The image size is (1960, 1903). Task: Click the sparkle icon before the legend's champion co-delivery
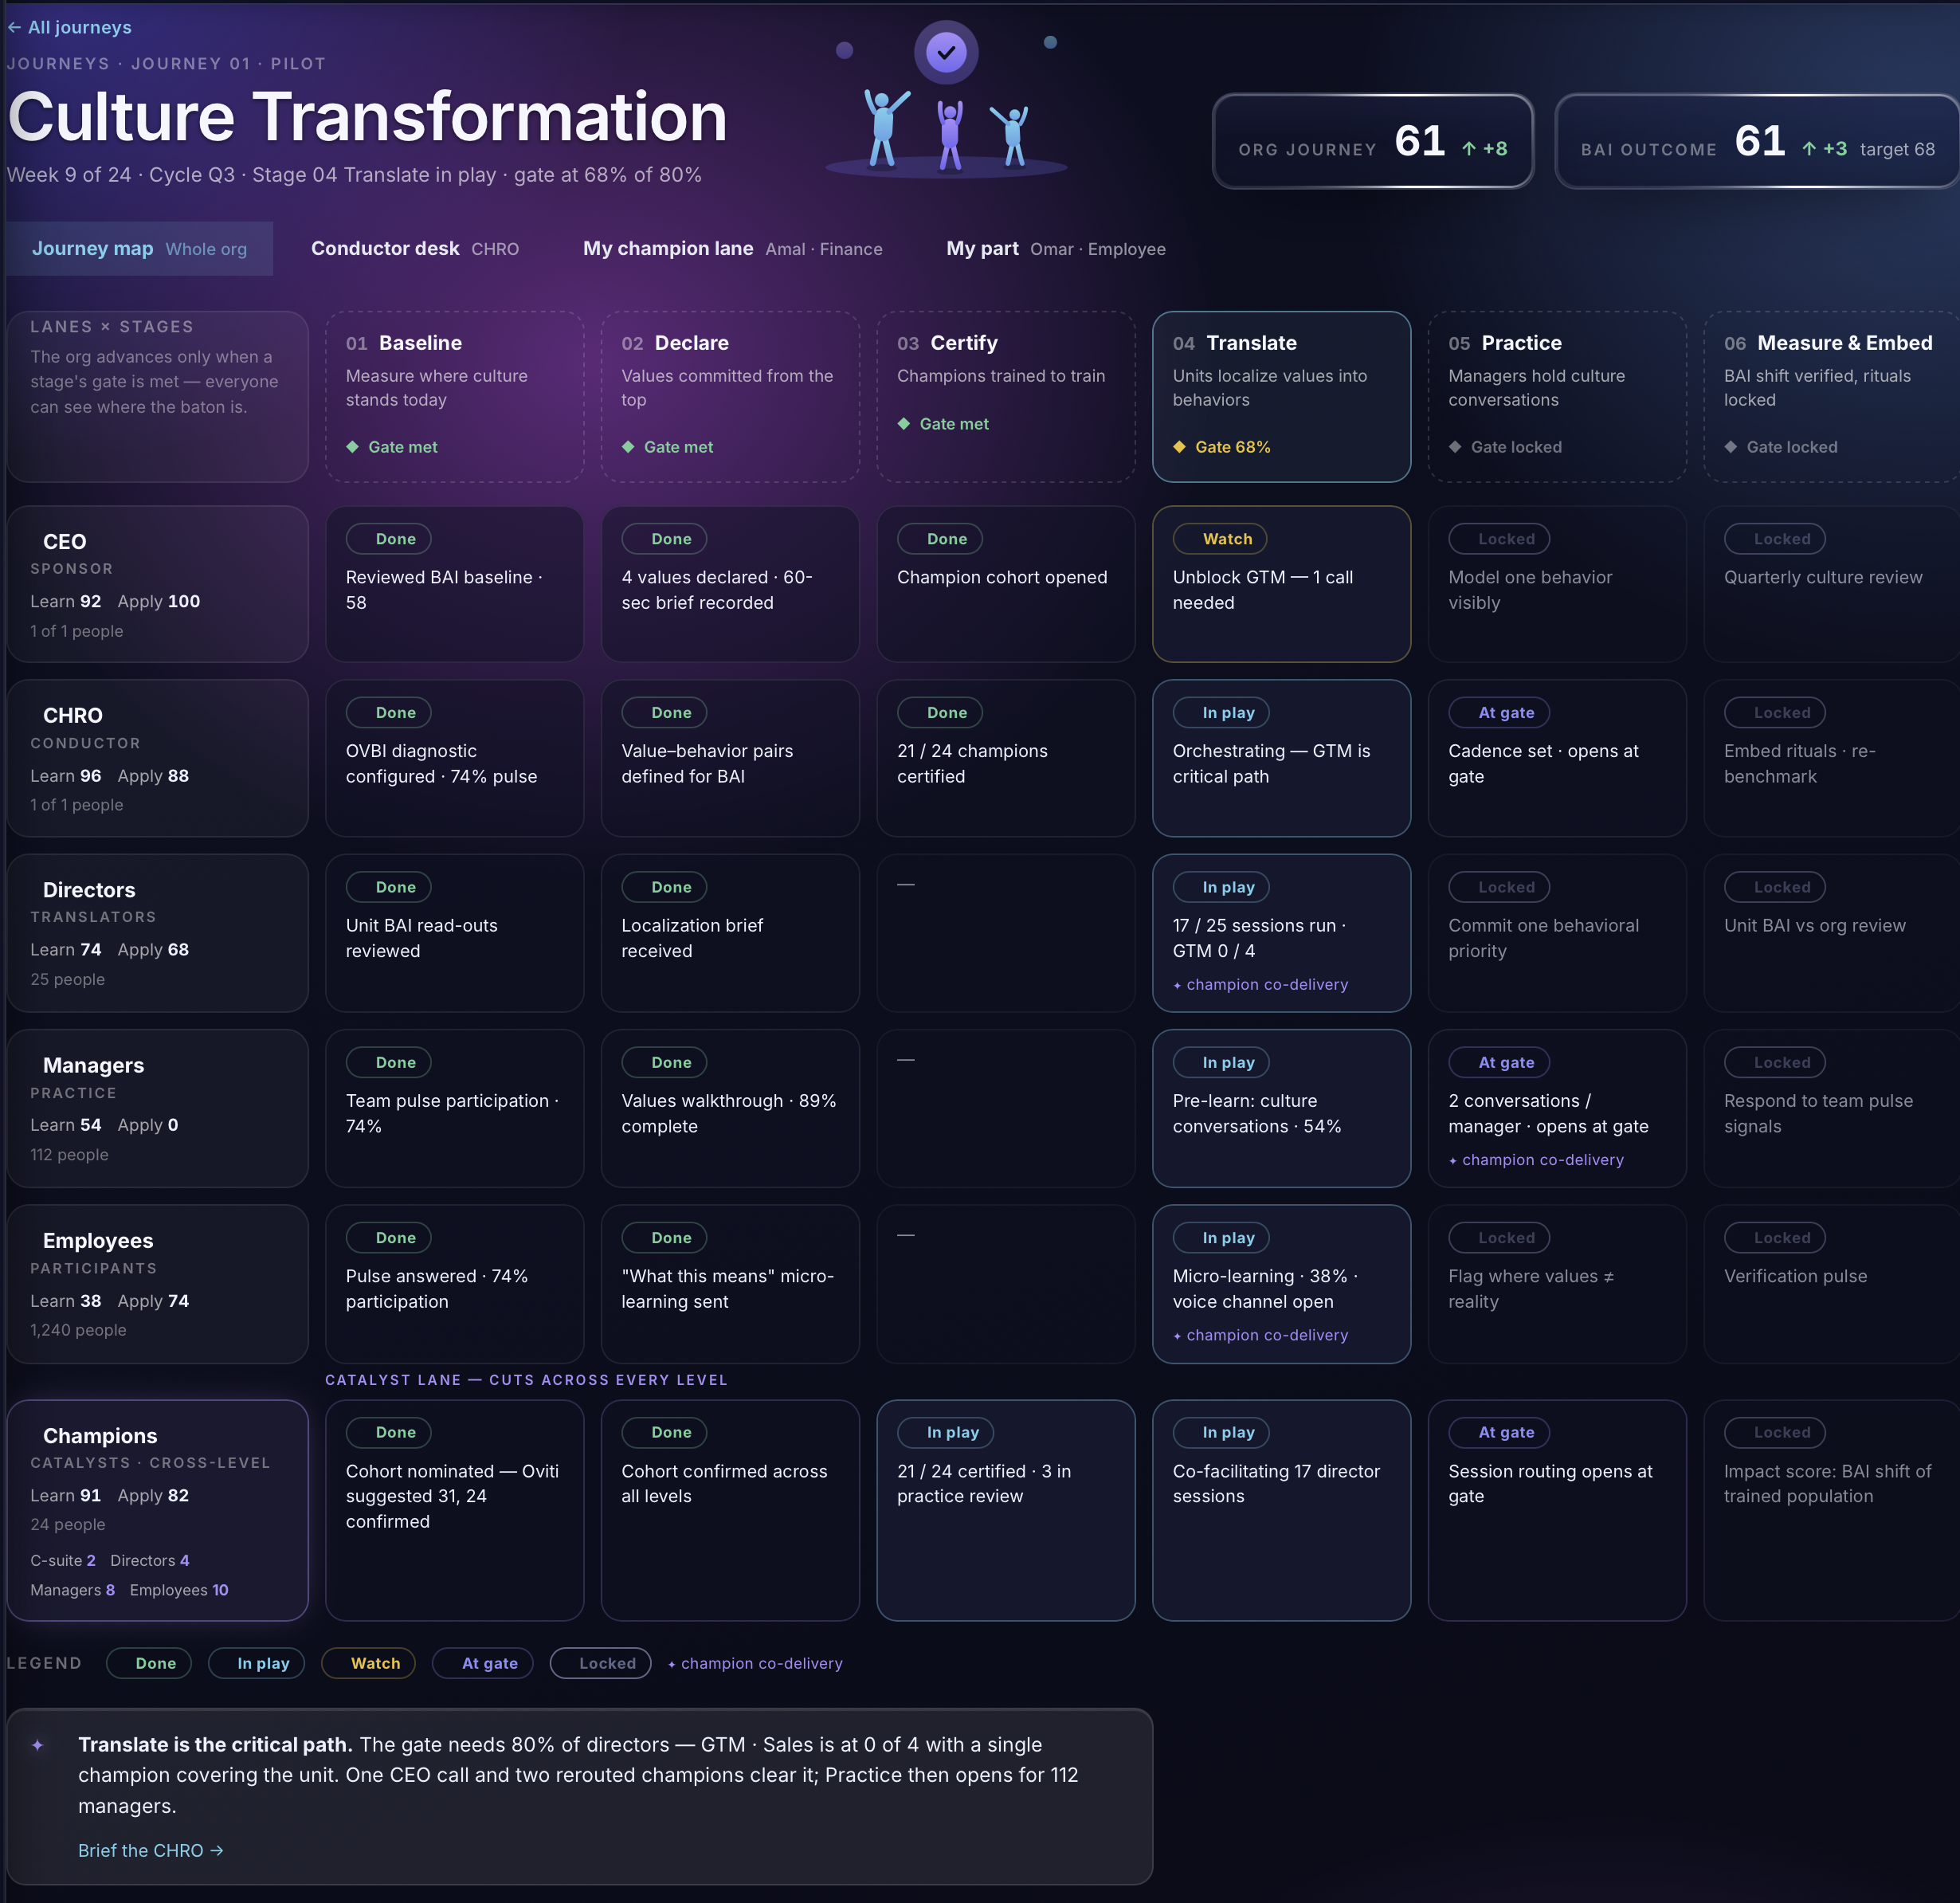(x=672, y=1664)
